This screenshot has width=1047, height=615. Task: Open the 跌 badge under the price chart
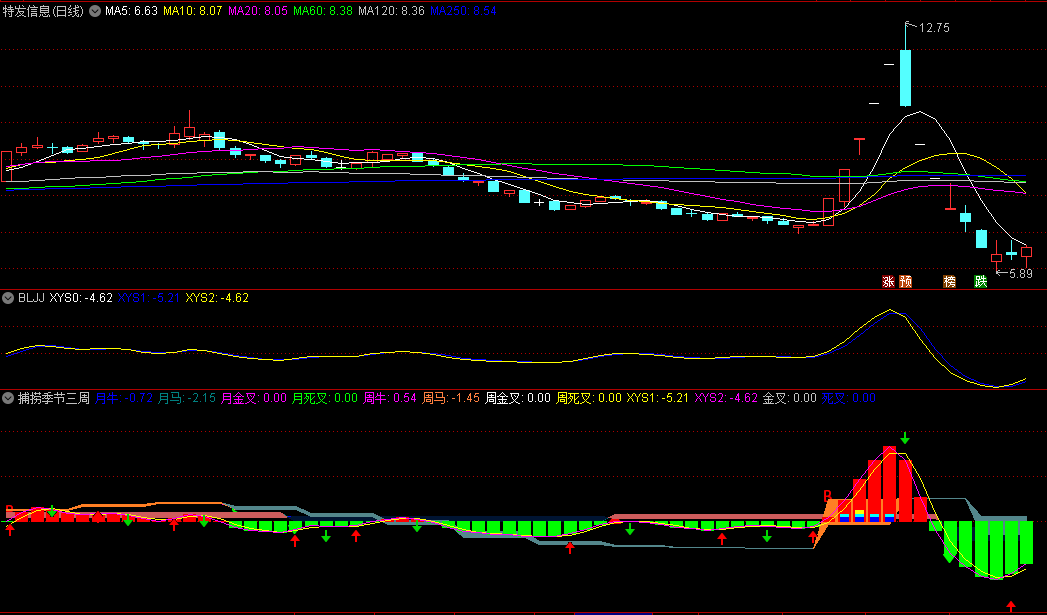980,282
